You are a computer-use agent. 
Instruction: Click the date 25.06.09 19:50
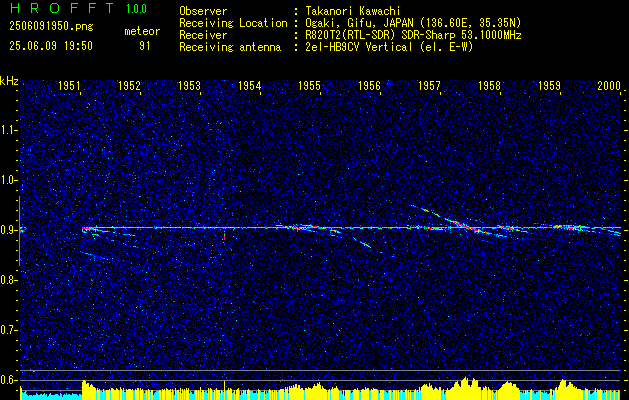click(x=51, y=46)
